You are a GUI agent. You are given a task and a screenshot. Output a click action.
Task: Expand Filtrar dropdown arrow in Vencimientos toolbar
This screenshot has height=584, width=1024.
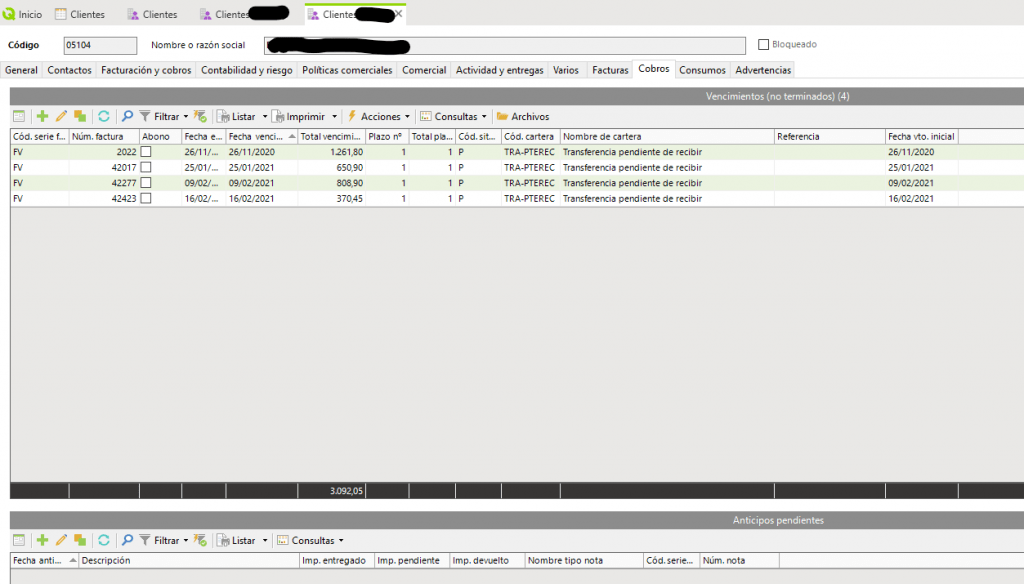[x=185, y=117]
